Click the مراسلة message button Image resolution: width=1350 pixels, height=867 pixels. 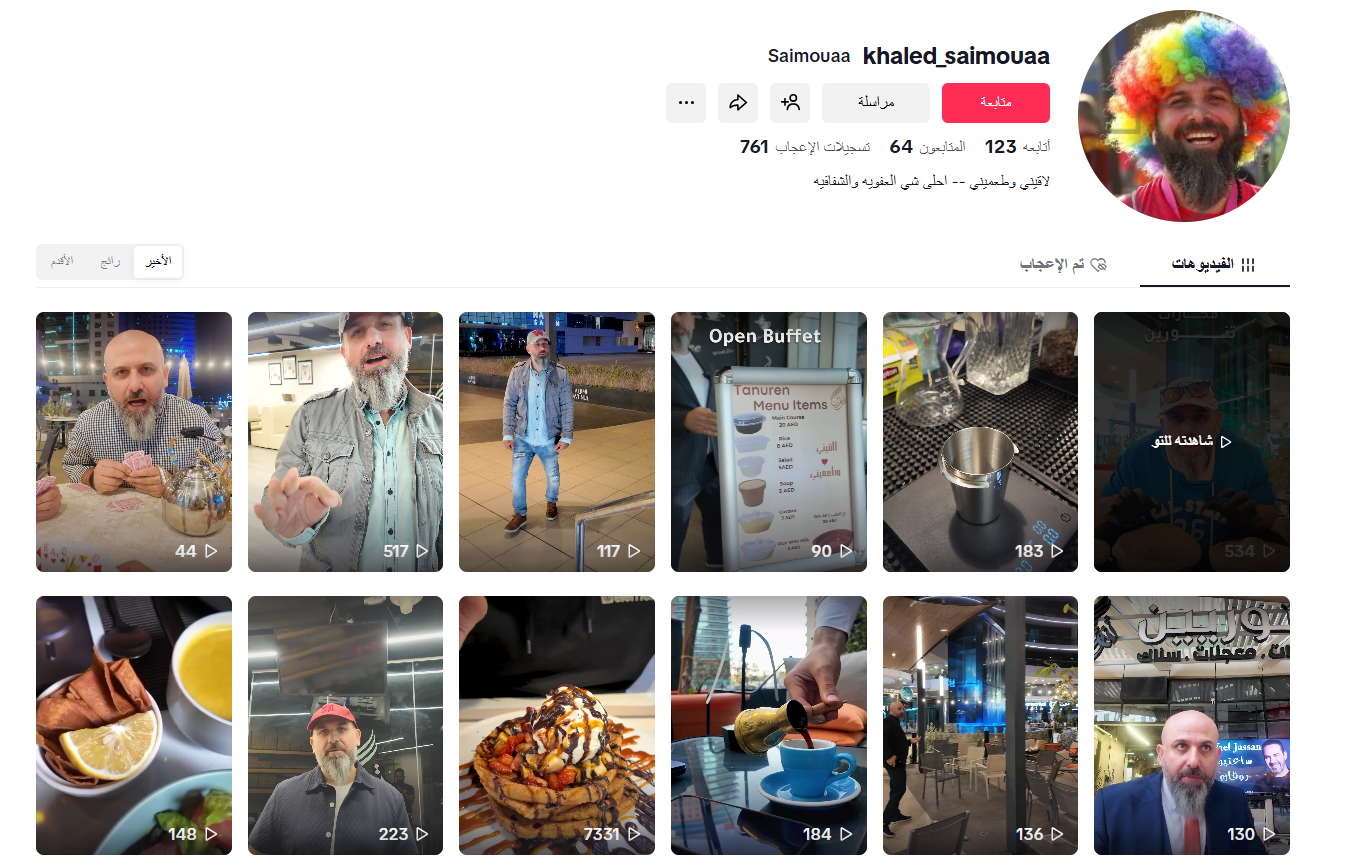(x=876, y=103)
